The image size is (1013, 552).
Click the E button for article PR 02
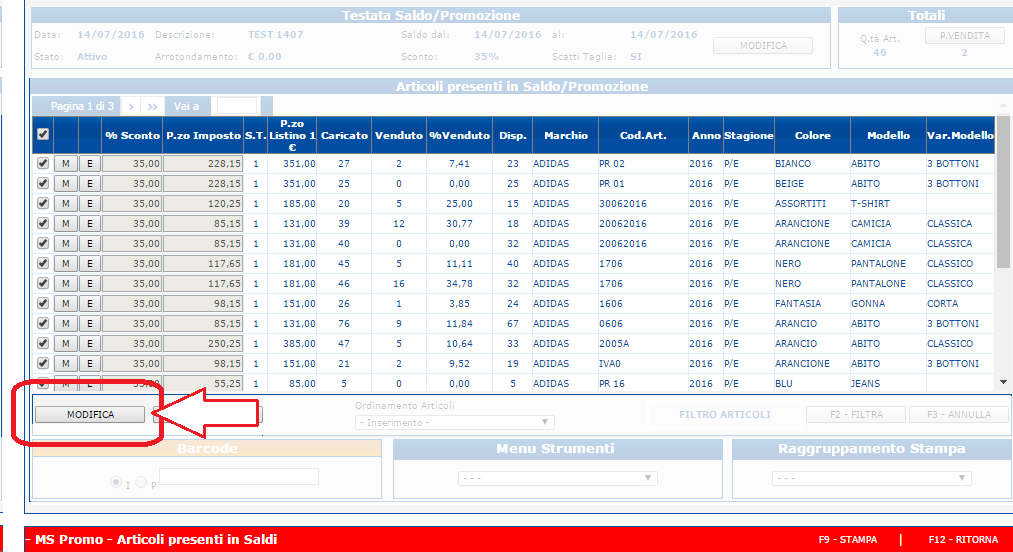90,164
